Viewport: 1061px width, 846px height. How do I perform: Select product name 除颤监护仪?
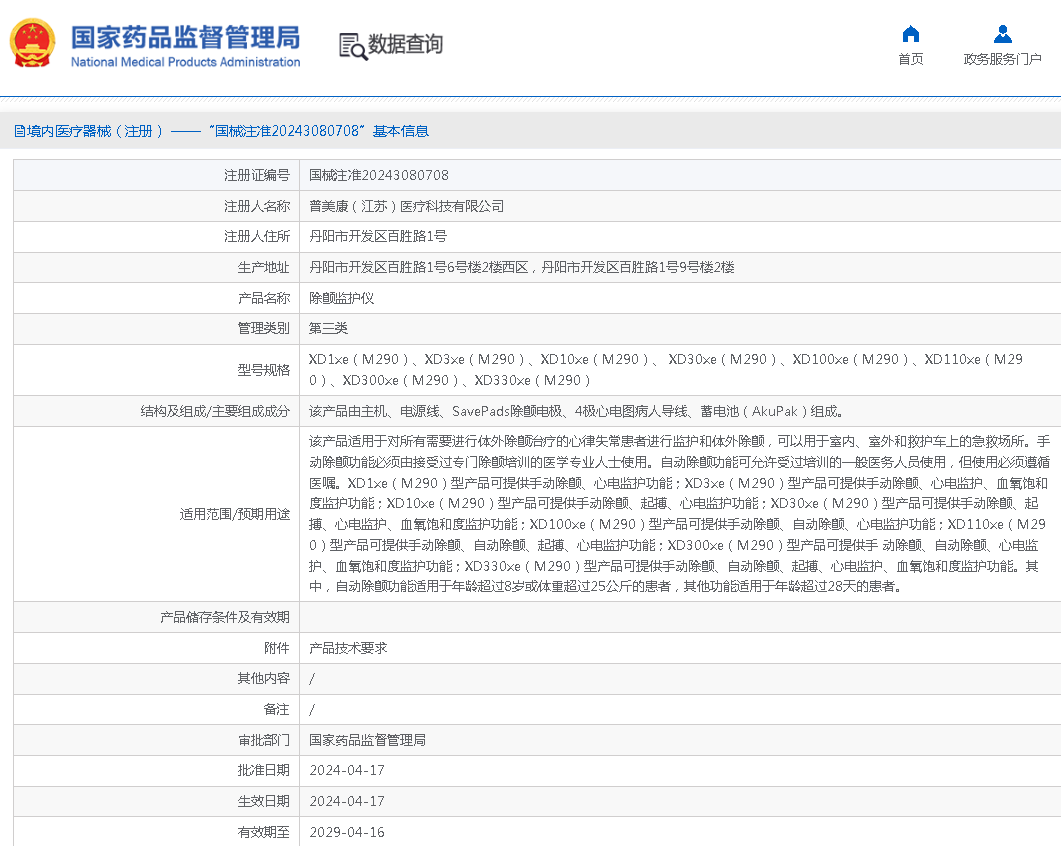342,298
